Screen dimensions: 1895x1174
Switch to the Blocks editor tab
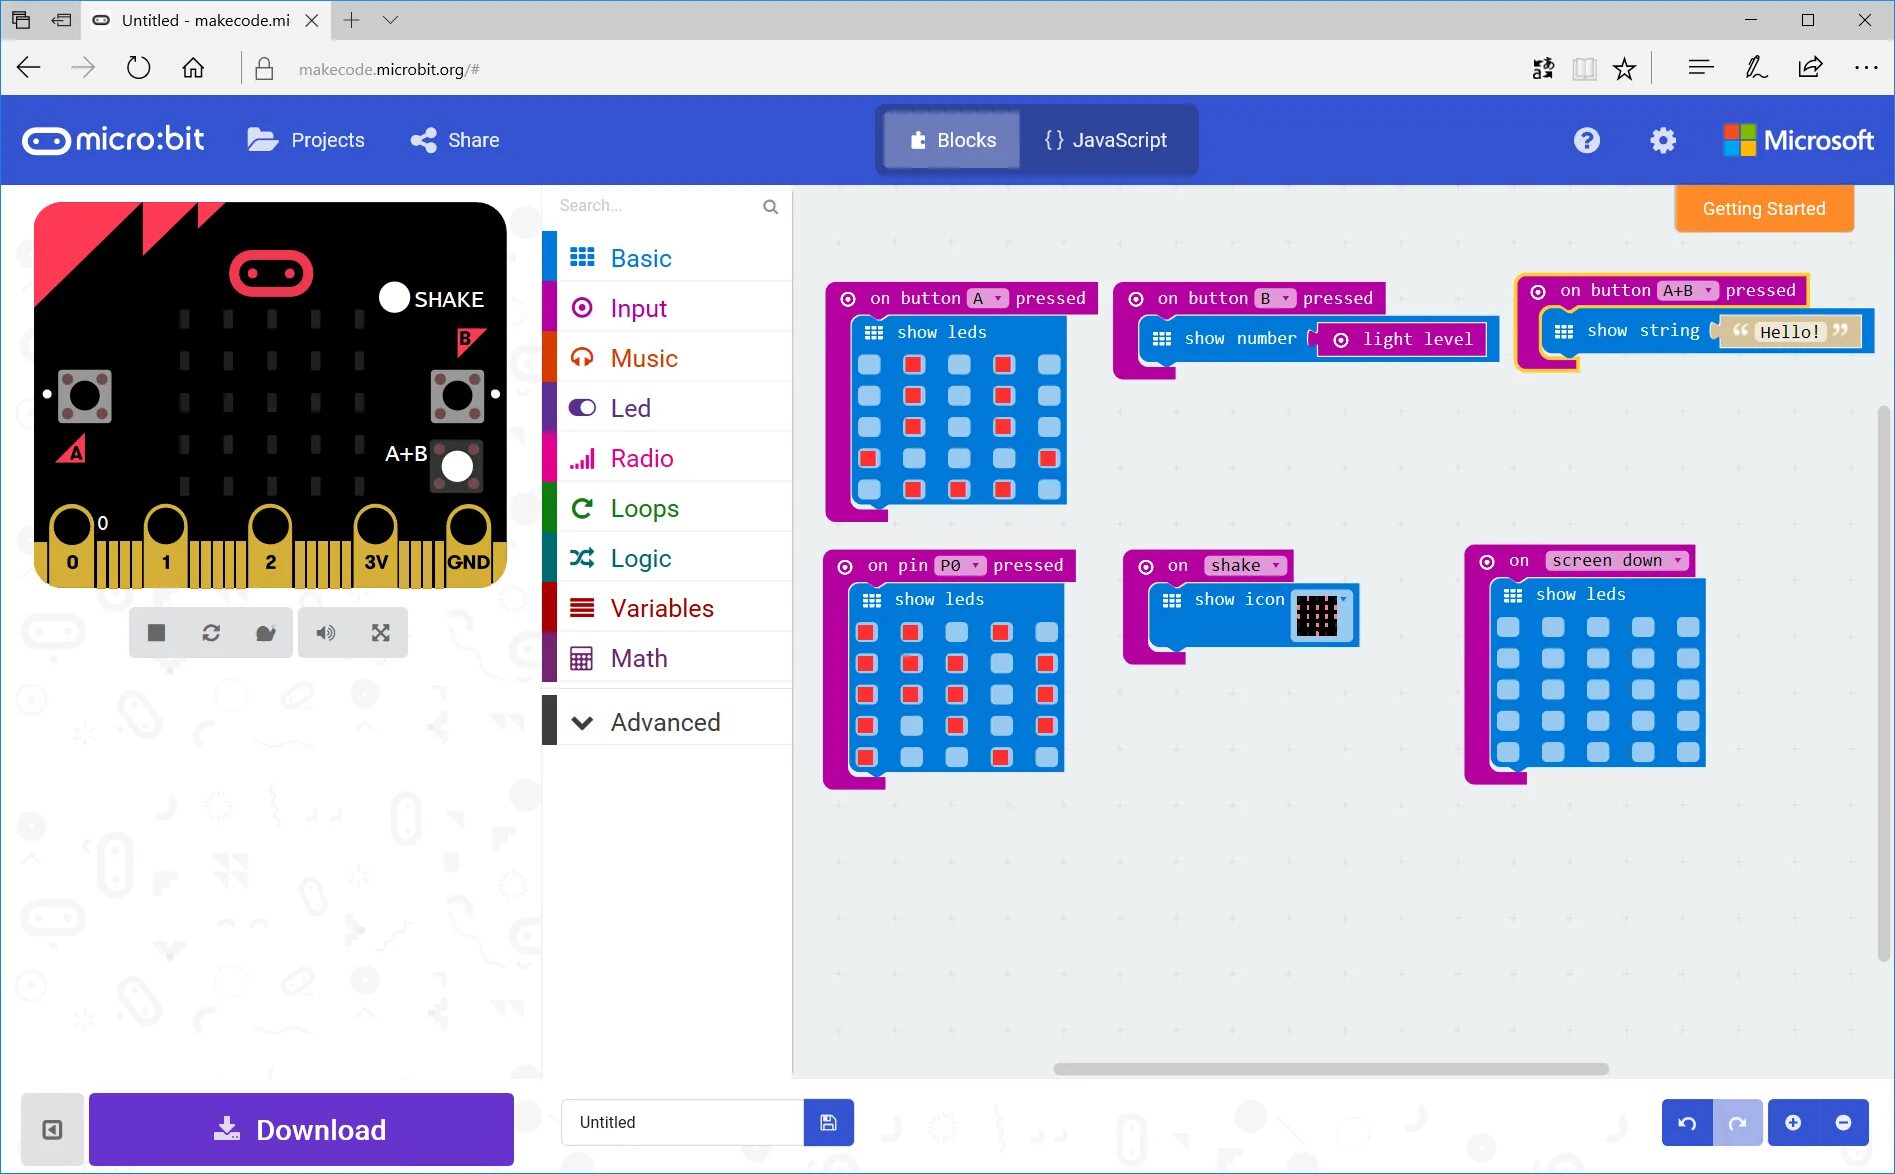[x=950, y=140]
